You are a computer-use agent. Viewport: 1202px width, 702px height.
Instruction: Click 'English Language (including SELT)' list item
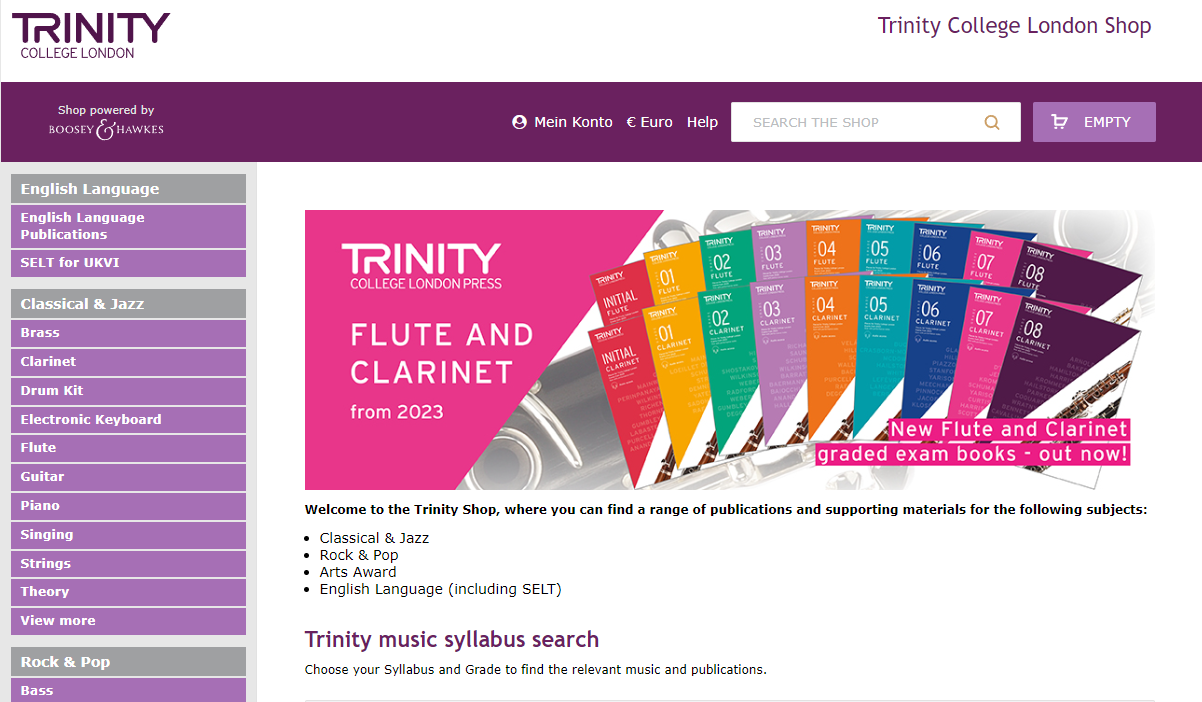click(441, 589)
